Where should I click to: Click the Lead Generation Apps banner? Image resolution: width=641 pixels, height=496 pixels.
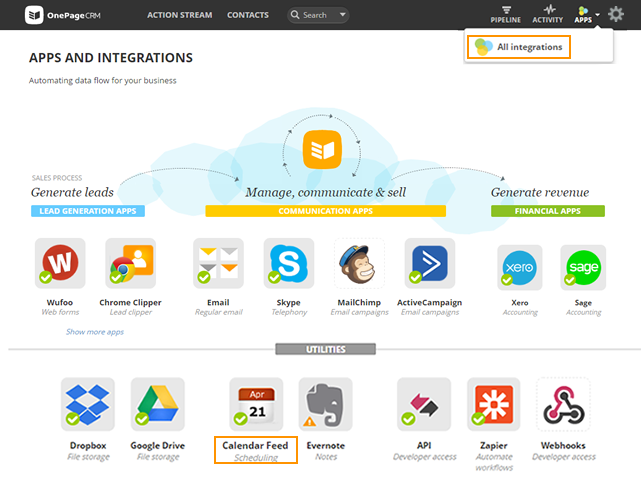point(88,211)
